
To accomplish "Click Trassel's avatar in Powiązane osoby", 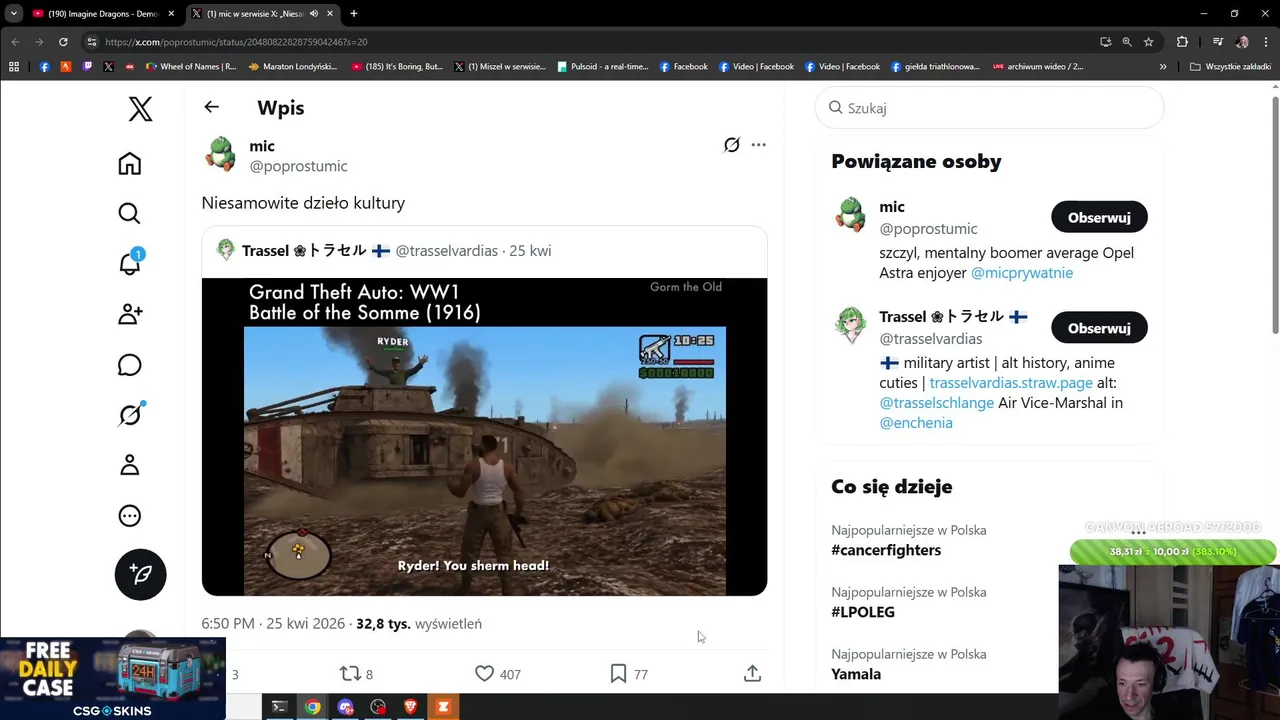I will [850, 326].
